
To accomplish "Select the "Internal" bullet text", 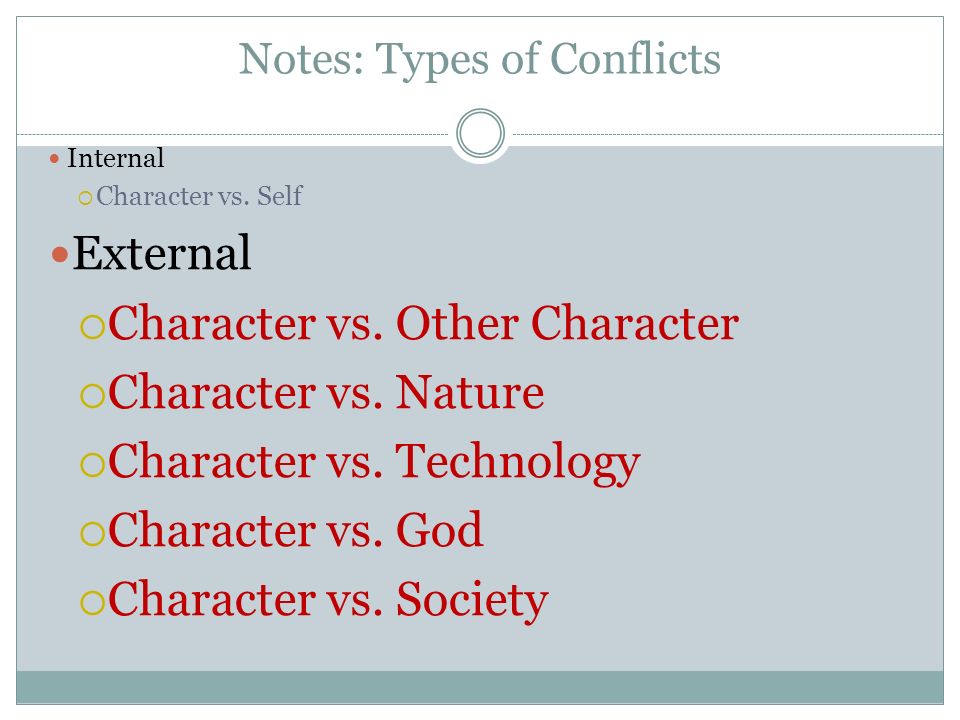I will (116, 158).
